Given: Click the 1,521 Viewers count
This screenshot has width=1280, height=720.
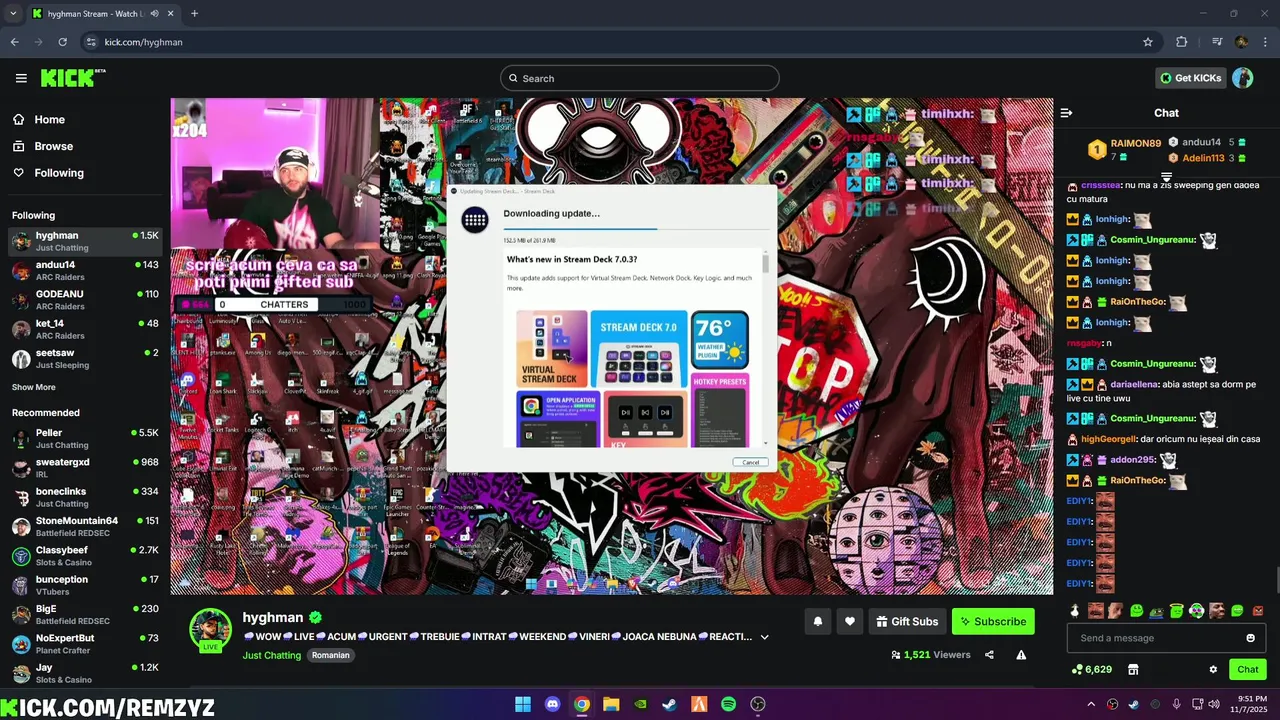Looking at the screenshot, I should coord(930,655).
